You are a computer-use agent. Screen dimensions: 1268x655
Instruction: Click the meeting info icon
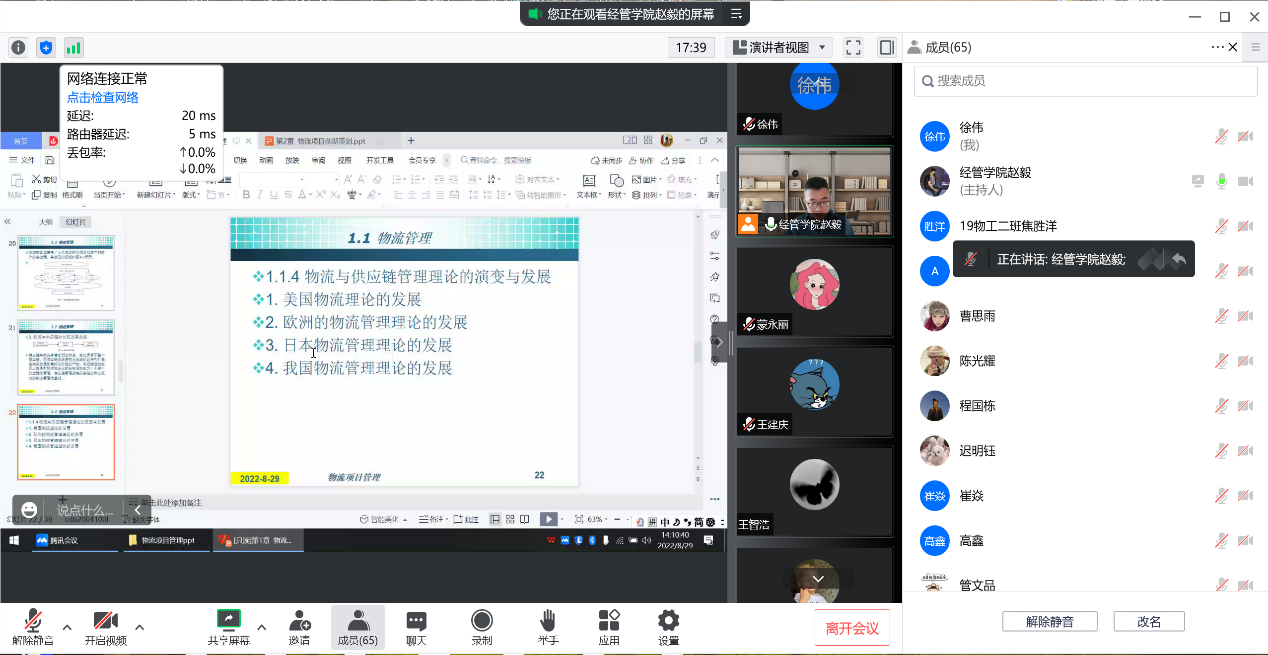[18, 47]
